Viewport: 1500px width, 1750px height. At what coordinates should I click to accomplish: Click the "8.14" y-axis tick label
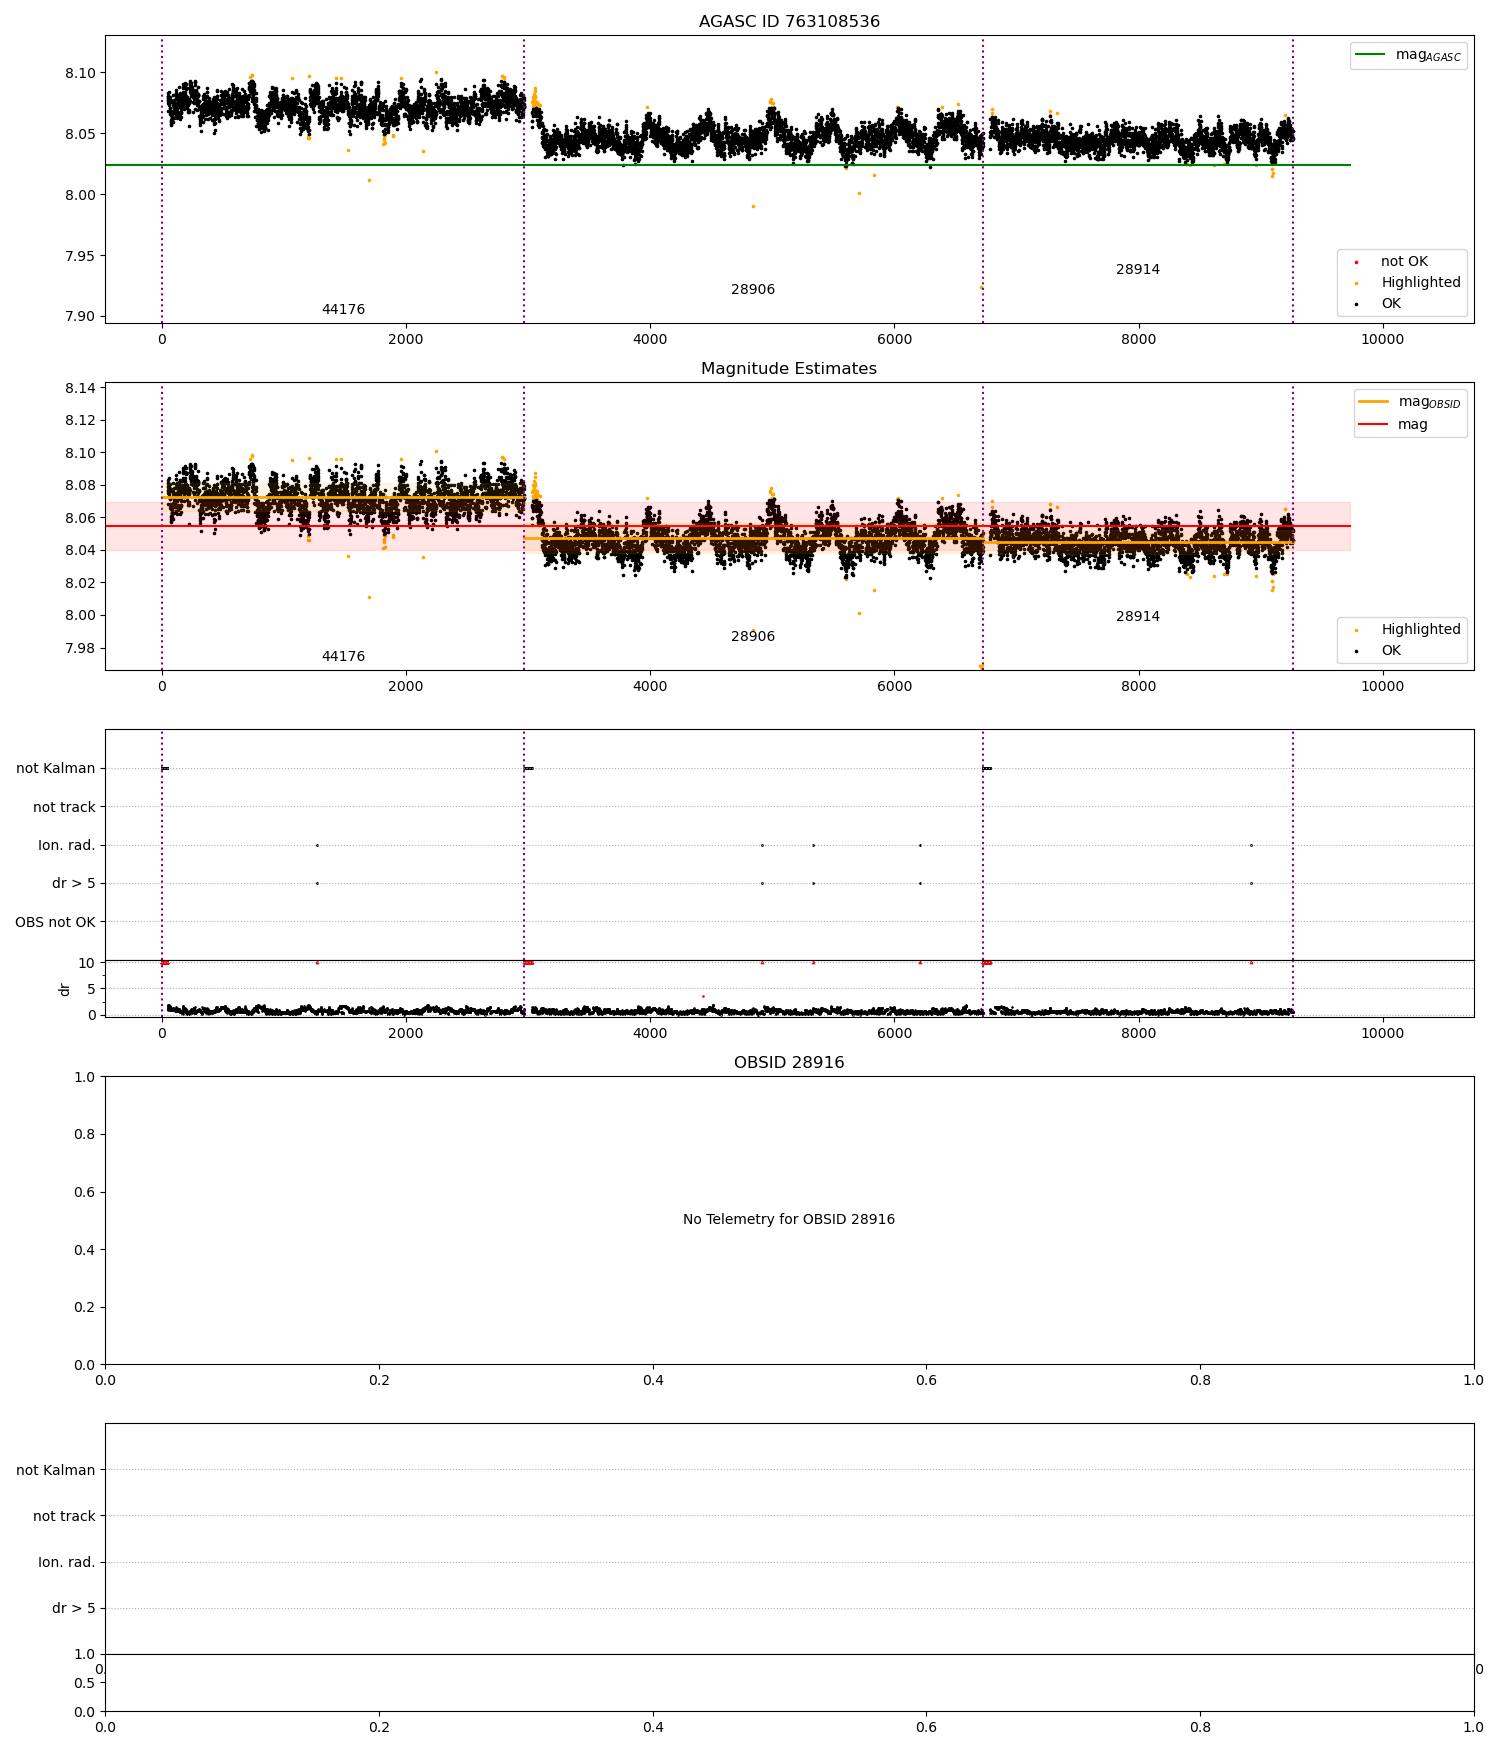click(x=82, y=388)
